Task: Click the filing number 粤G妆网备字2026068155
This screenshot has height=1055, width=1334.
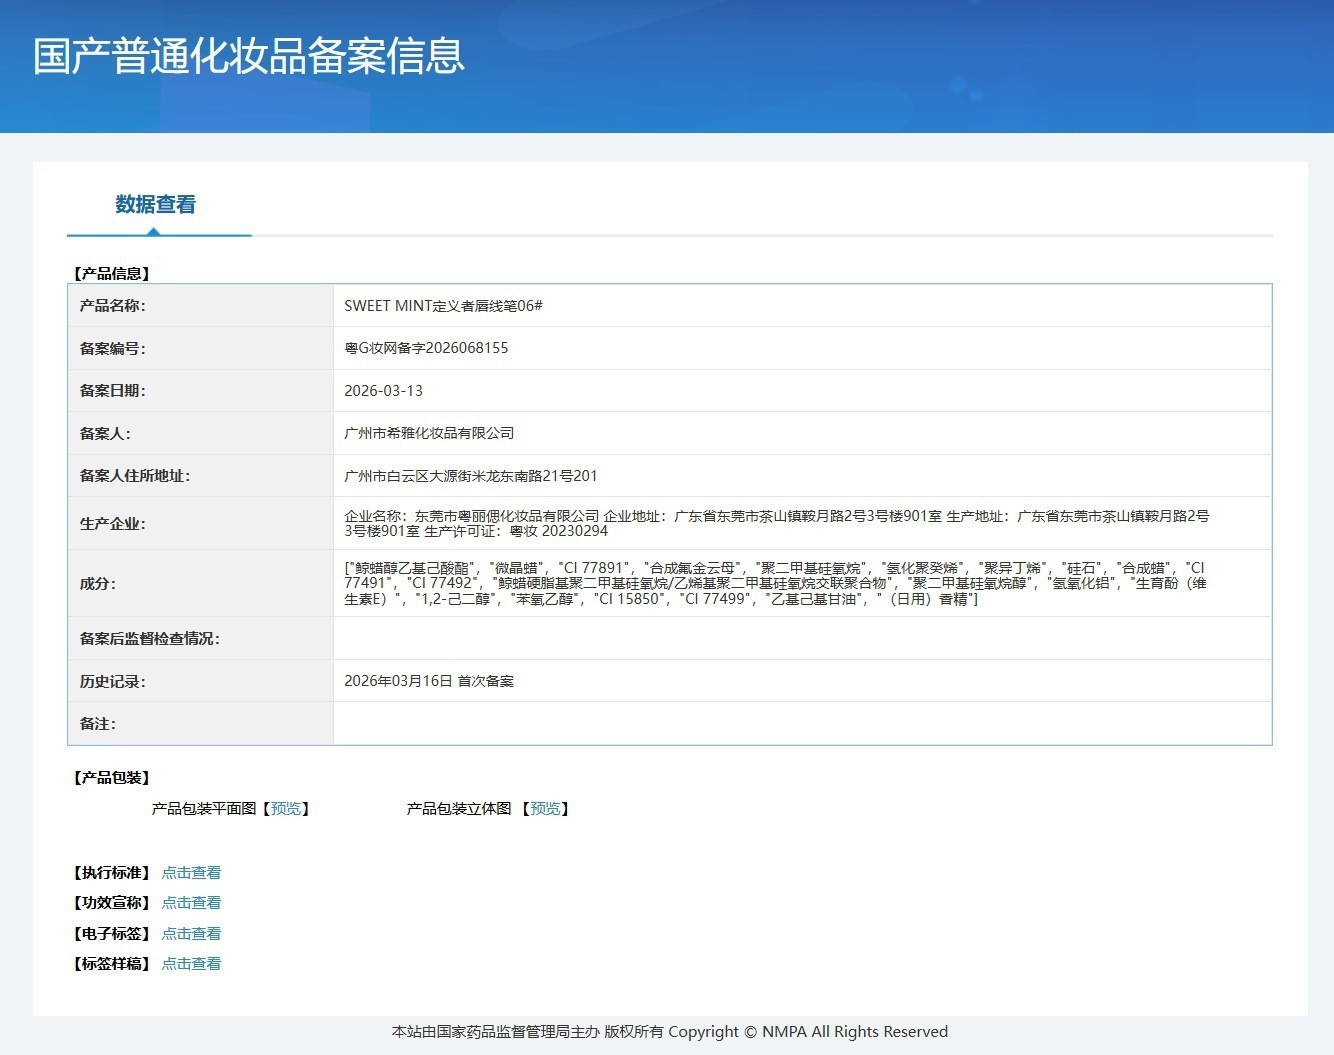Action: click(426, 348)
